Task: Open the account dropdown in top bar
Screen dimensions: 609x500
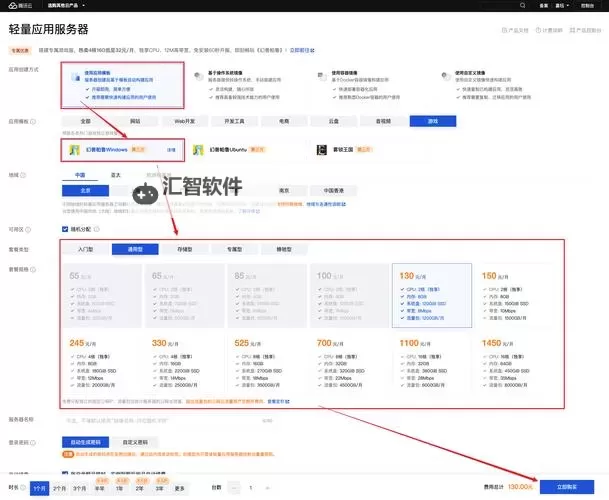Action: point(562,5)
